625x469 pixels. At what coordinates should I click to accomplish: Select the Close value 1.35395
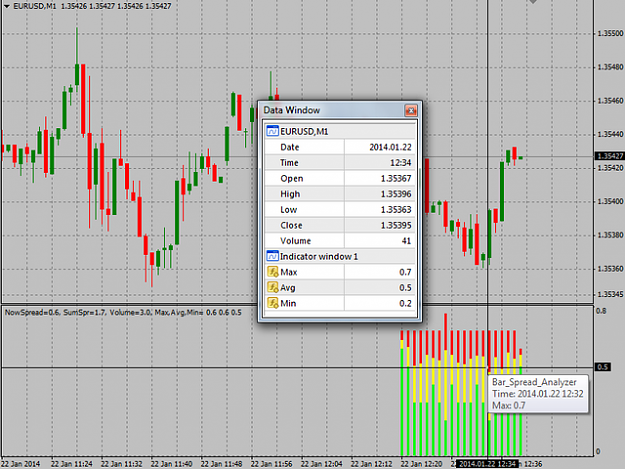pos(395,225)
